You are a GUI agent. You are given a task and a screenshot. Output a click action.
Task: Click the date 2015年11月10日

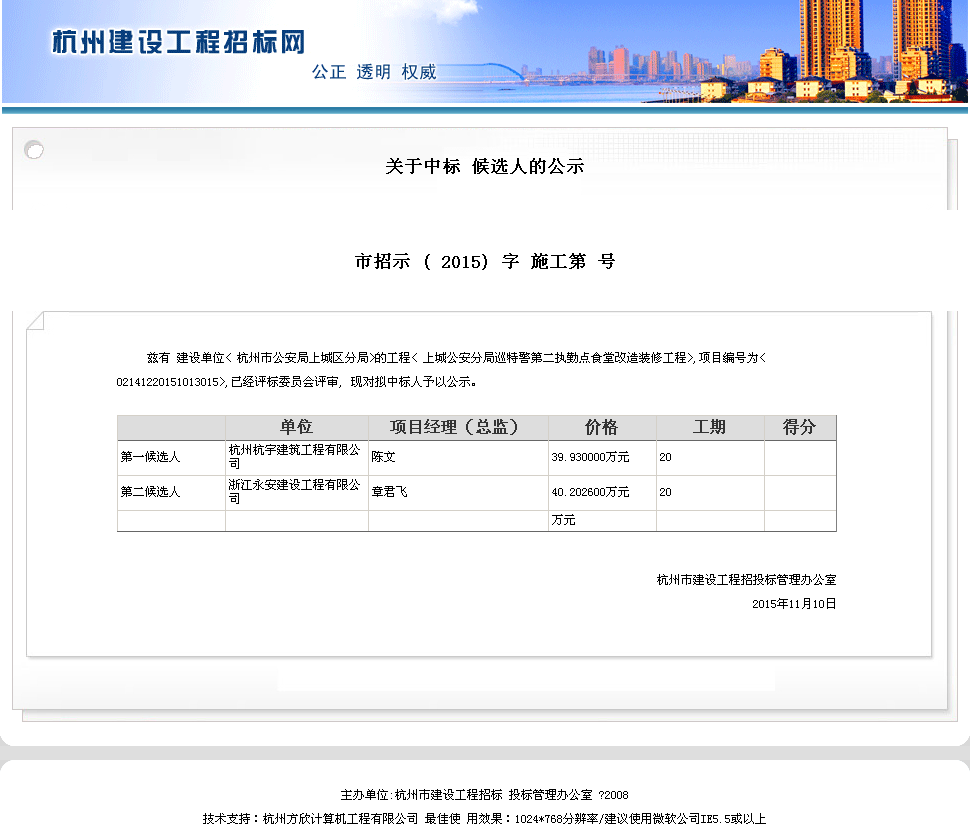click(794, 604)
